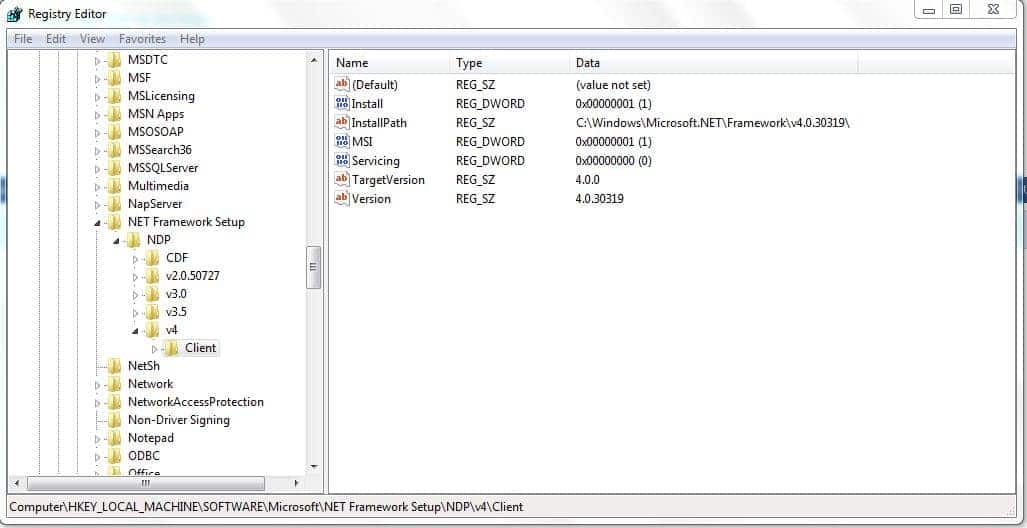Select the Network tree key
The image size is (1027, 528).
150,384
